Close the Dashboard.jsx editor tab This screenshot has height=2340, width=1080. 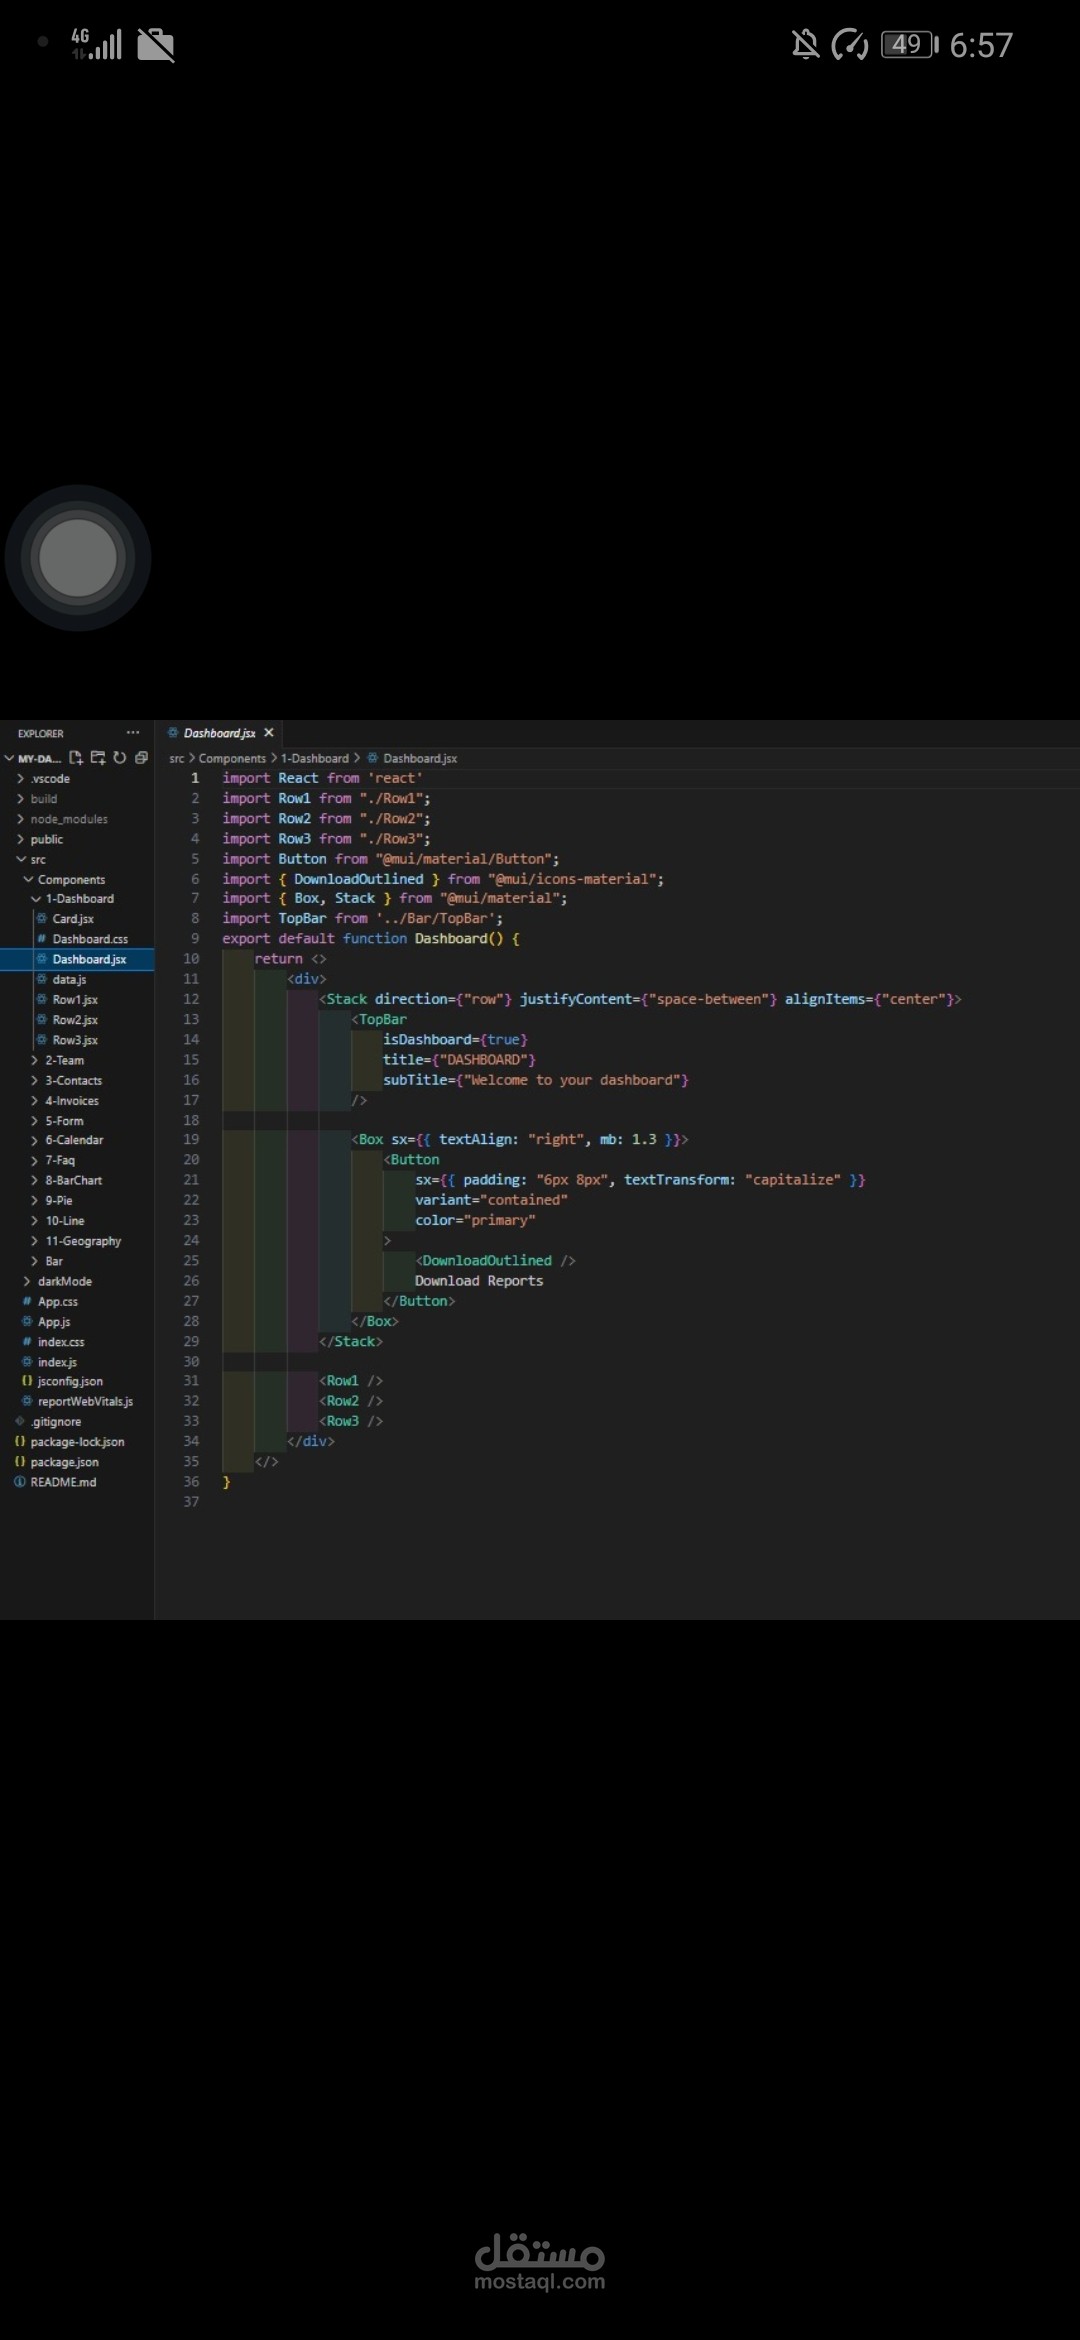point(268,733)
